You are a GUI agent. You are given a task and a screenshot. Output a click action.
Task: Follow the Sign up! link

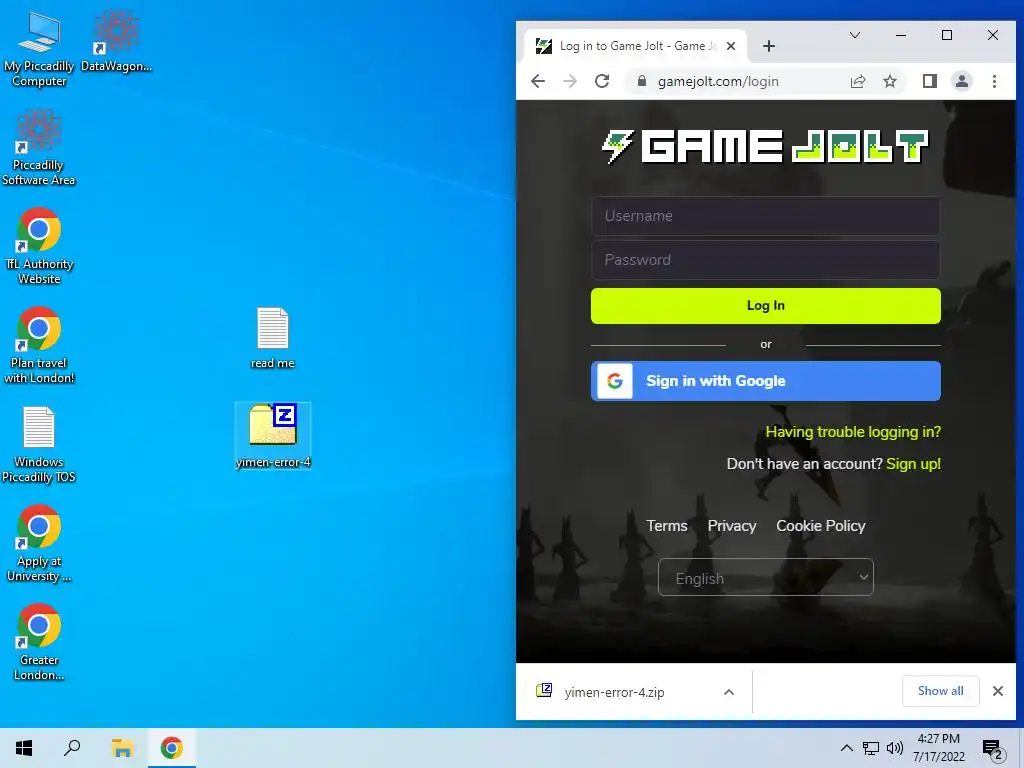(913, 464)
